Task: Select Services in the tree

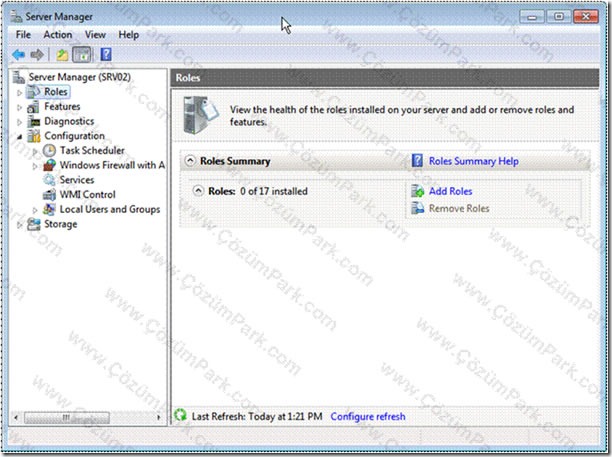Action: (x=77, y=180)
